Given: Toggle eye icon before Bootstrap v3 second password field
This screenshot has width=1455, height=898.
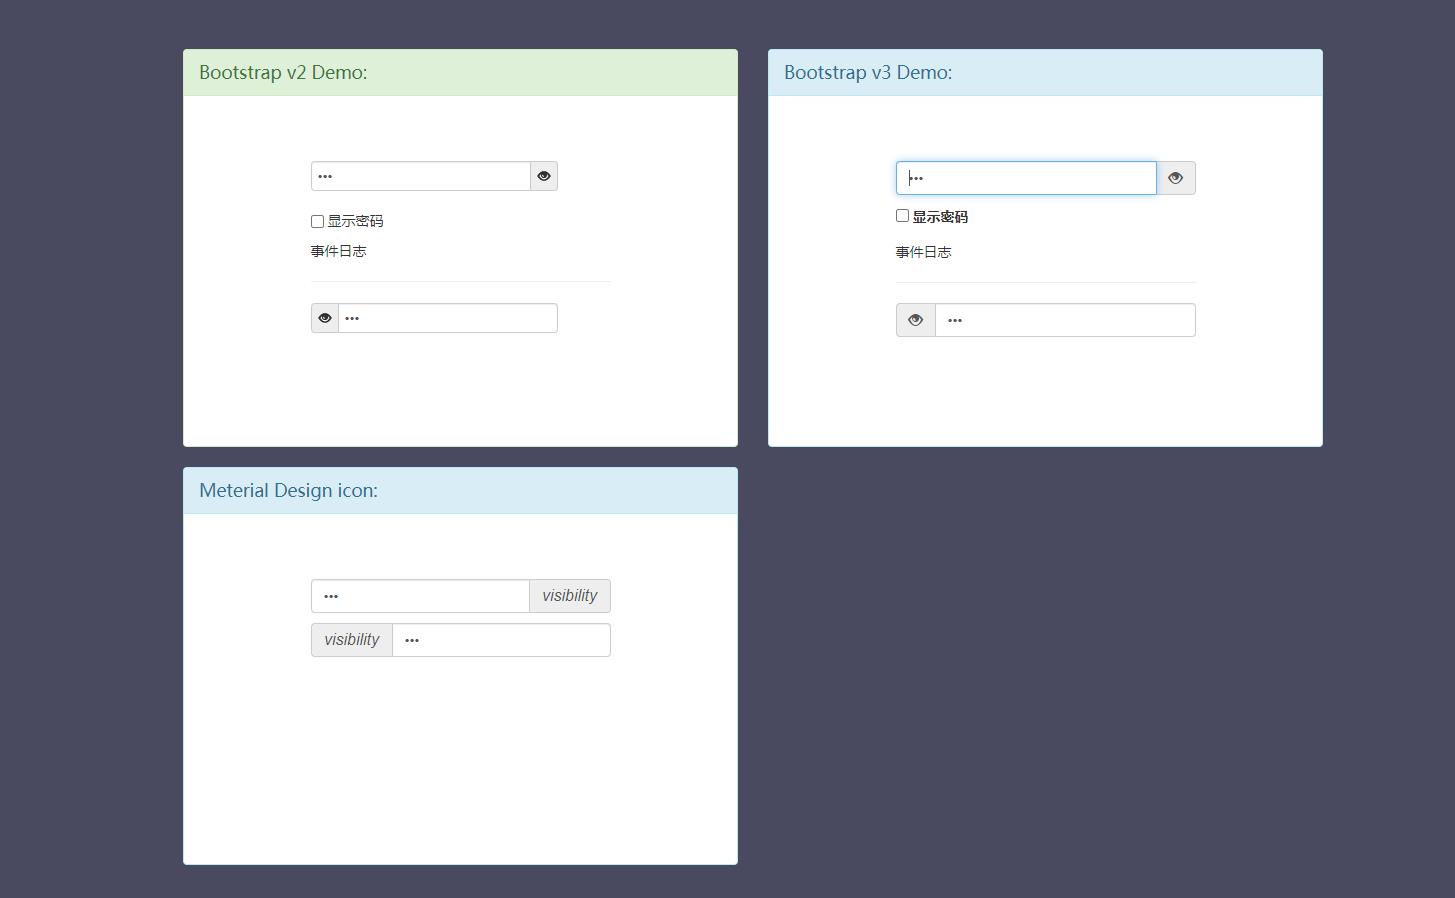Looking at the screenshot, I should point(916,320).
